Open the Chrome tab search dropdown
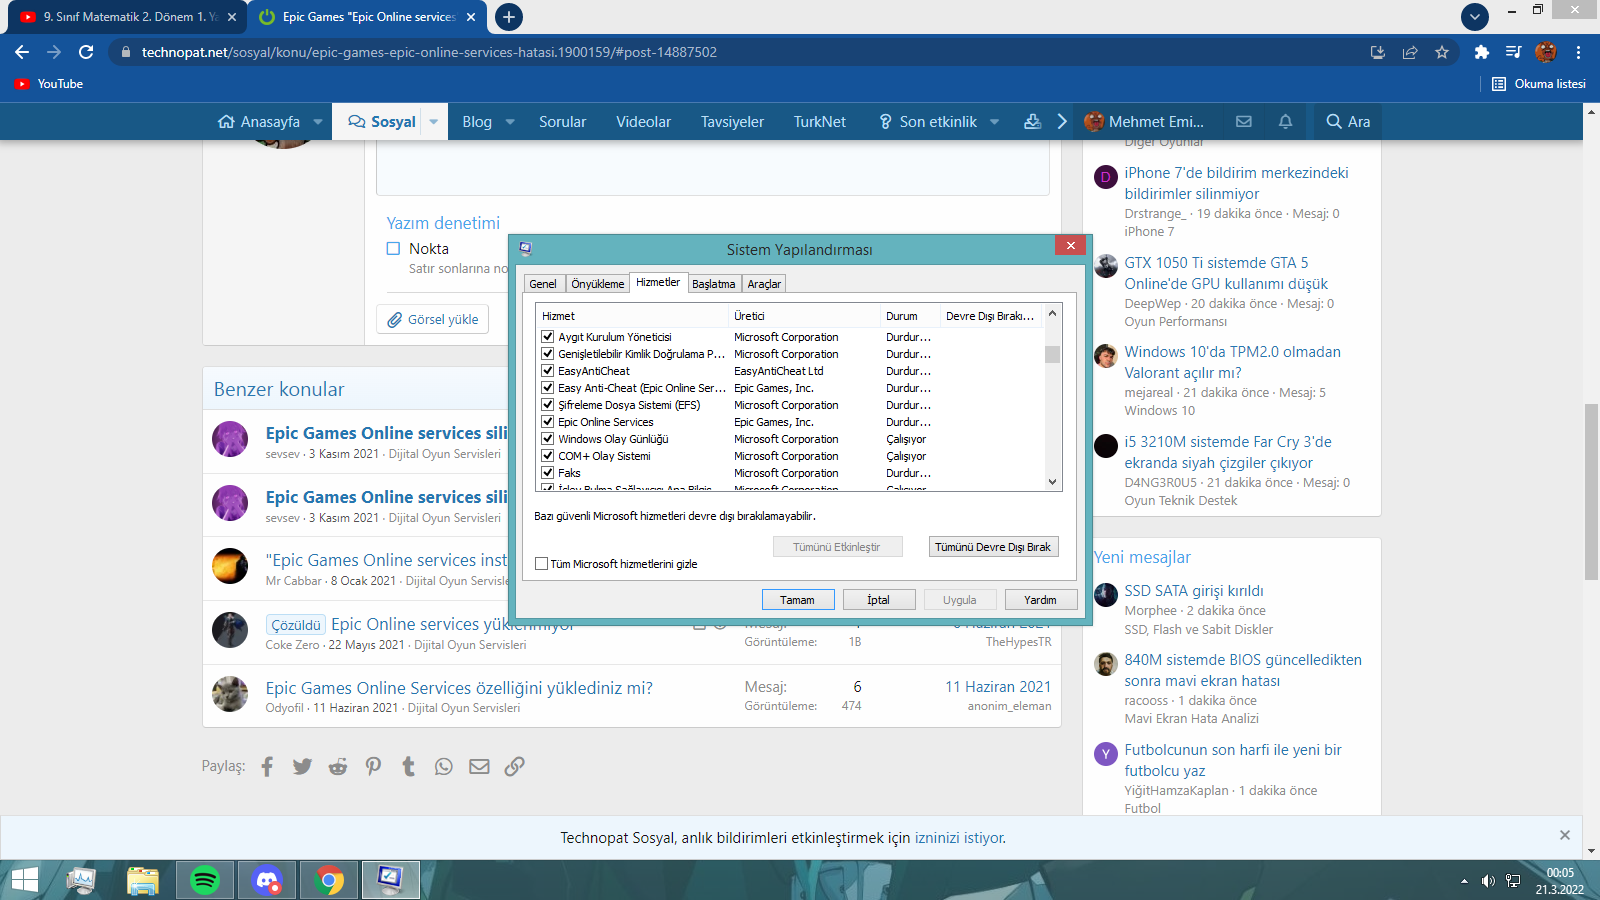Viewport: 1600px width, 900px height. 1475,17
